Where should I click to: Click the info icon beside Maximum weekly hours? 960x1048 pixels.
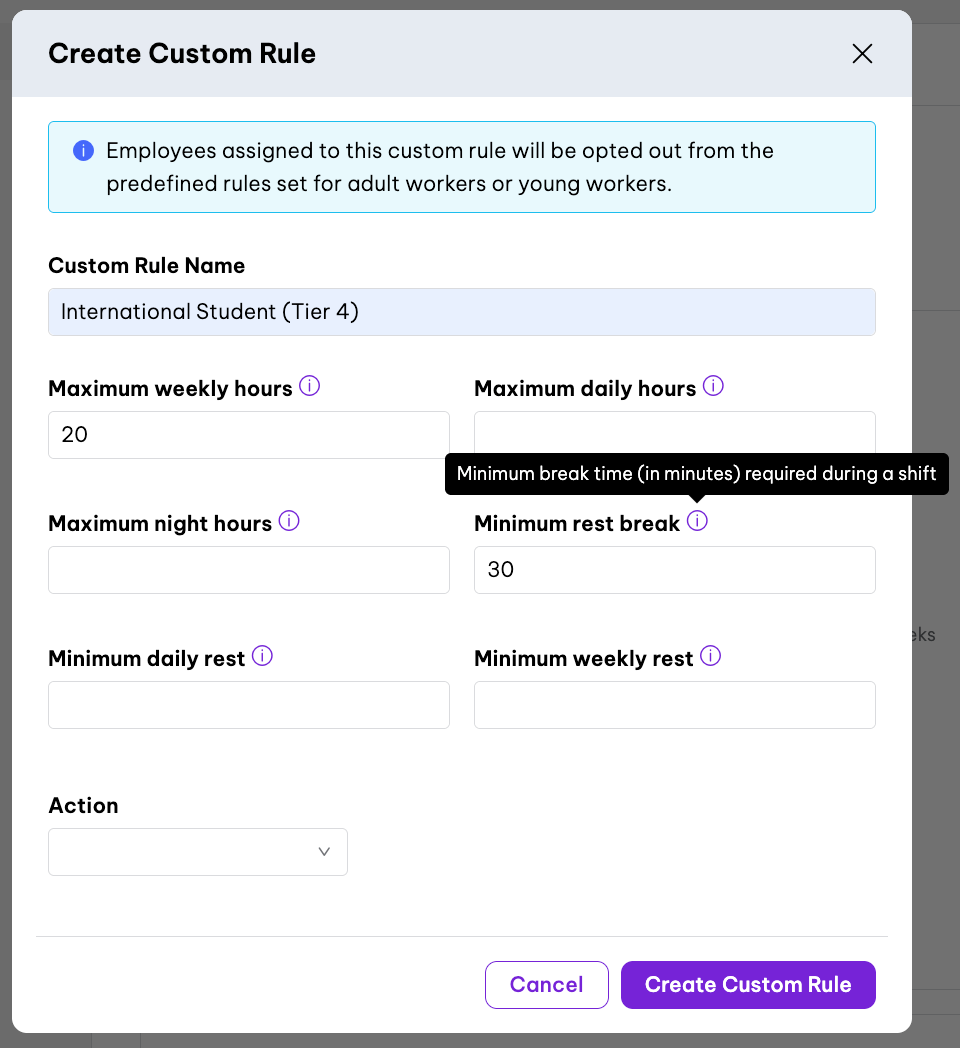pos(310,386)
